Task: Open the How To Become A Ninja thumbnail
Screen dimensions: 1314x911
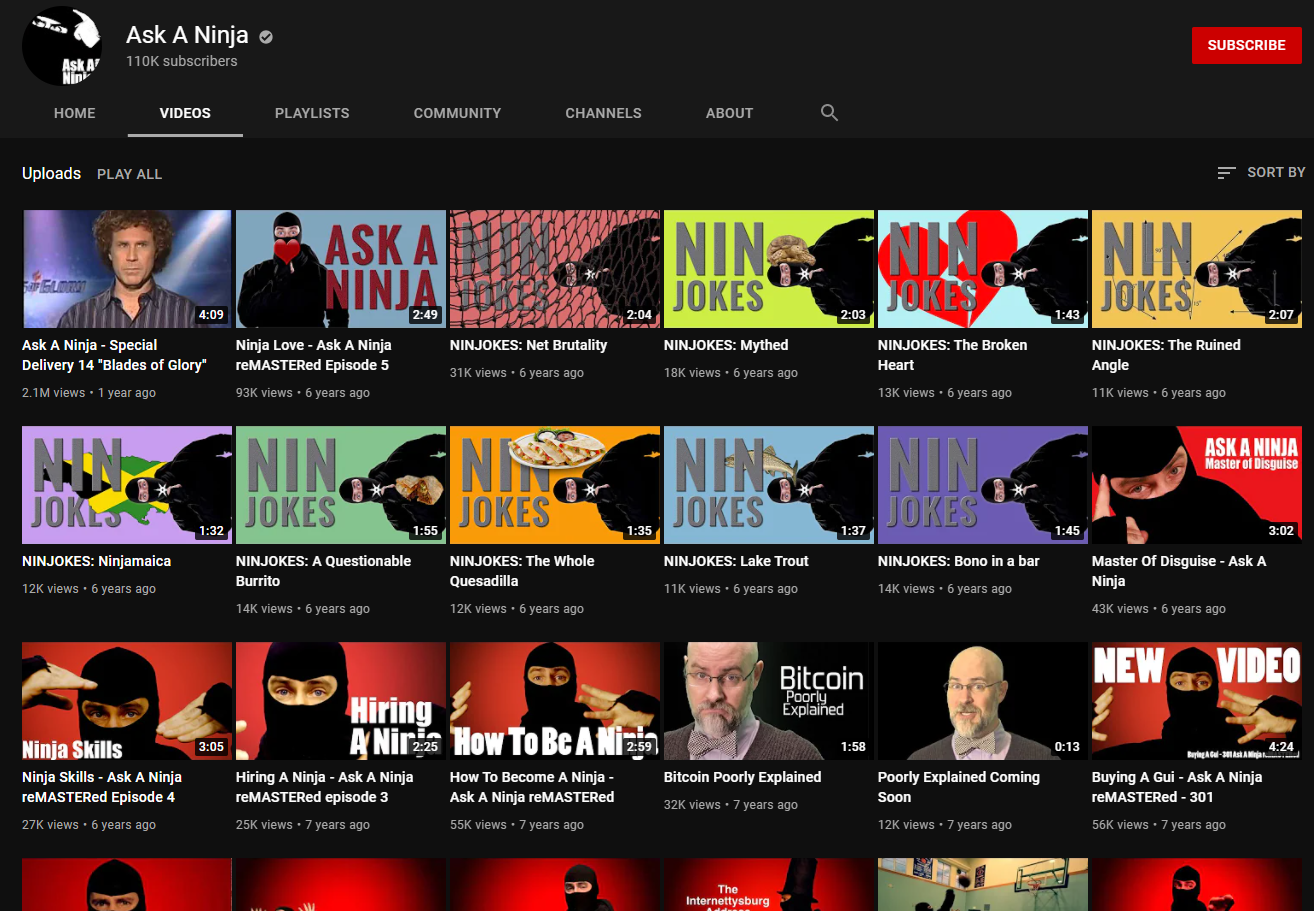Action: point(555,701)
